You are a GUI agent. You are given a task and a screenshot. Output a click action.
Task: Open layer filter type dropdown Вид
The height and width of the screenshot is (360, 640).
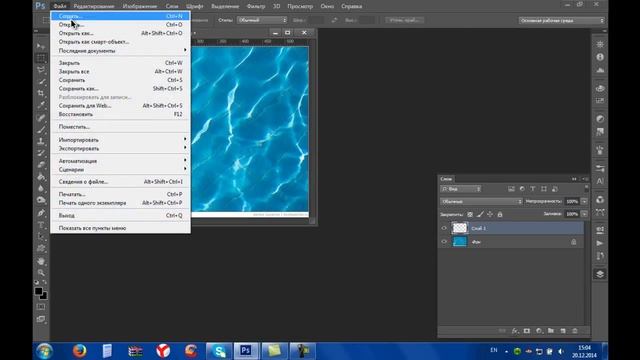(461, 189)
